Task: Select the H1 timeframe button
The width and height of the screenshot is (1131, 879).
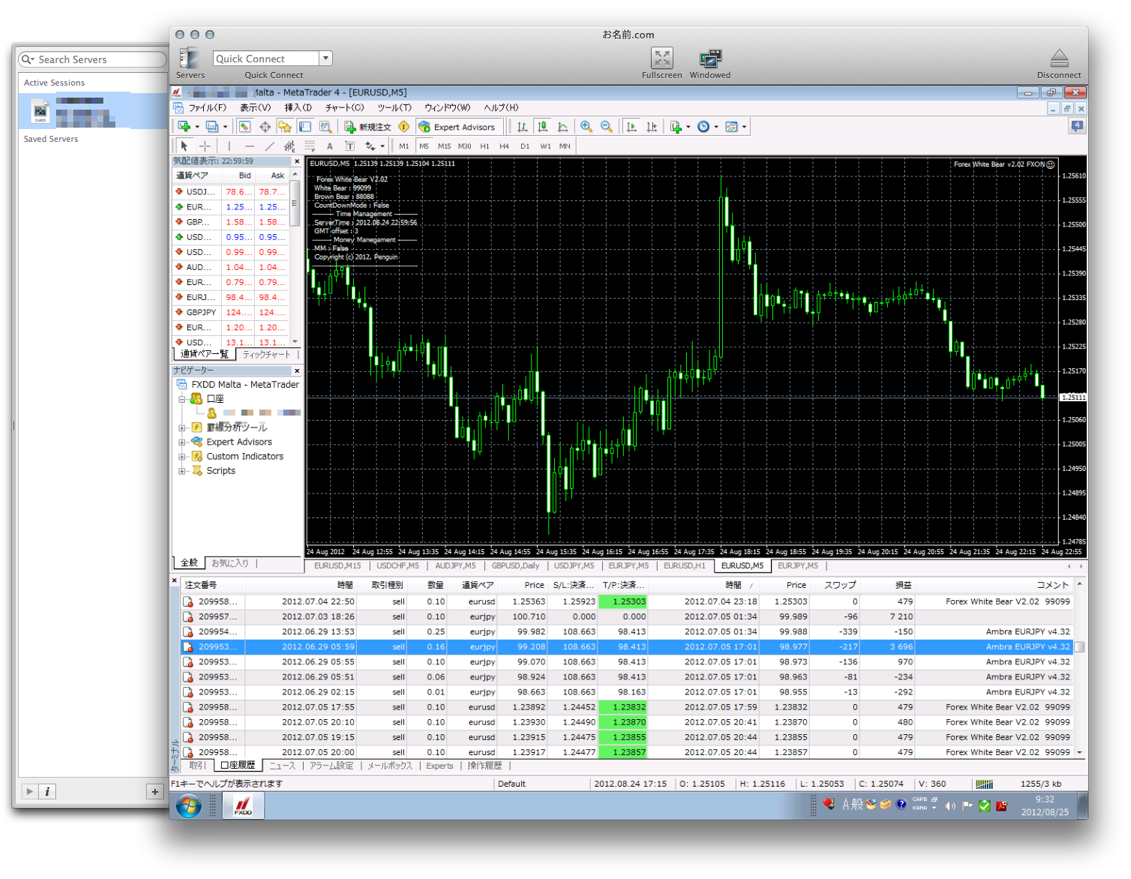Action: pos(485,146)
